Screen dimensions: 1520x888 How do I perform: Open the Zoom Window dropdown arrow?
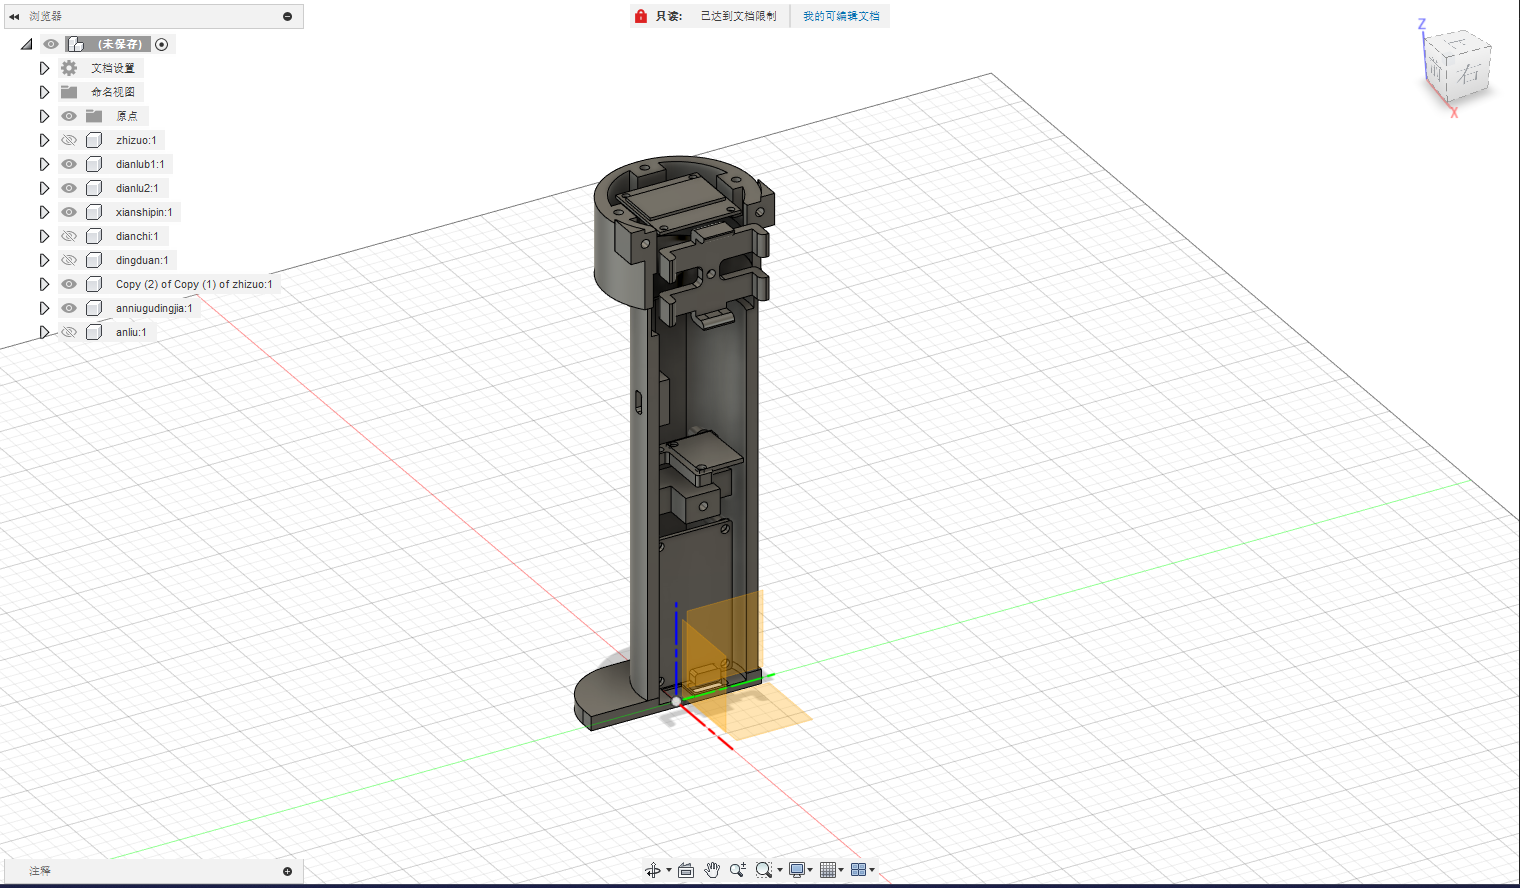780,870
